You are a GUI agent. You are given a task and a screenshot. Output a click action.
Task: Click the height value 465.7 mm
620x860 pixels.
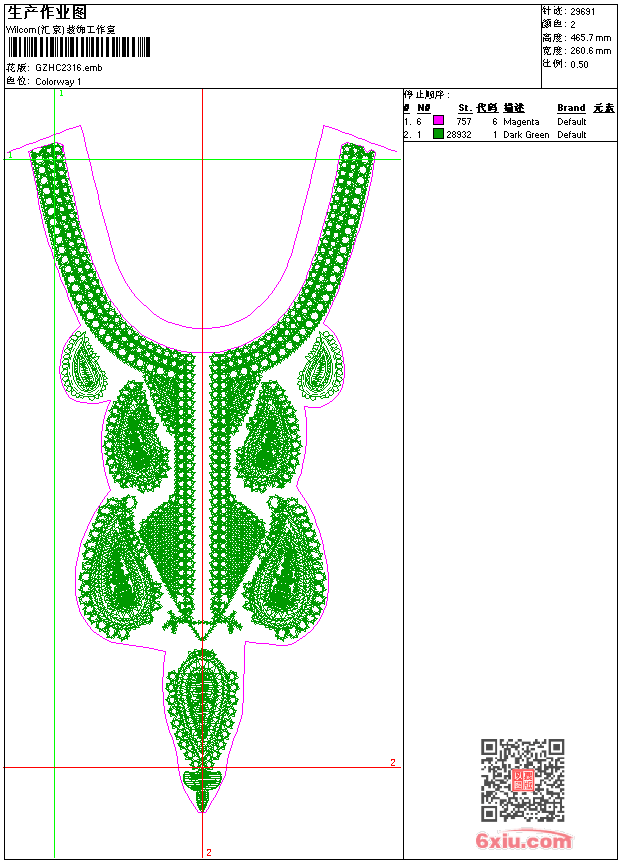pyautogui.click(x=590, y=37)
